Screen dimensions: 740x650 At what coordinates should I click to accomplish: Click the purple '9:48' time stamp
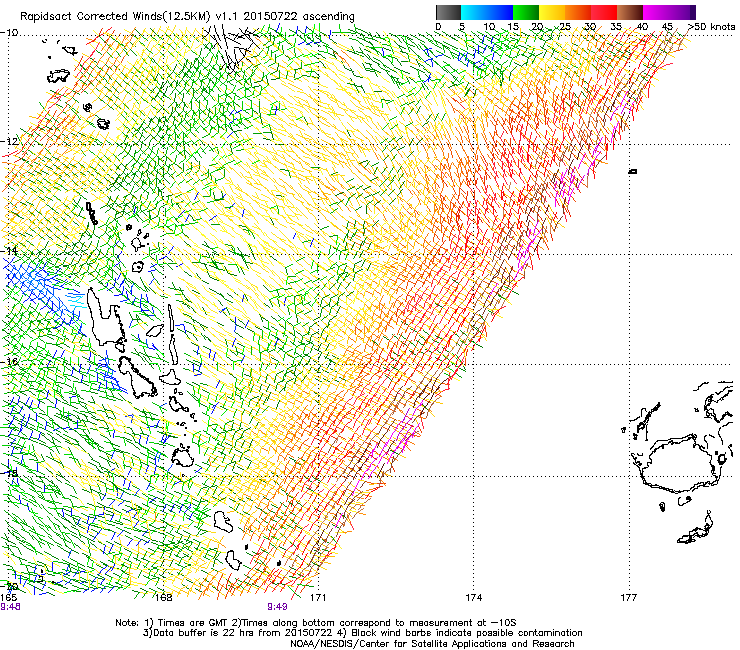[x=10, y=607]
